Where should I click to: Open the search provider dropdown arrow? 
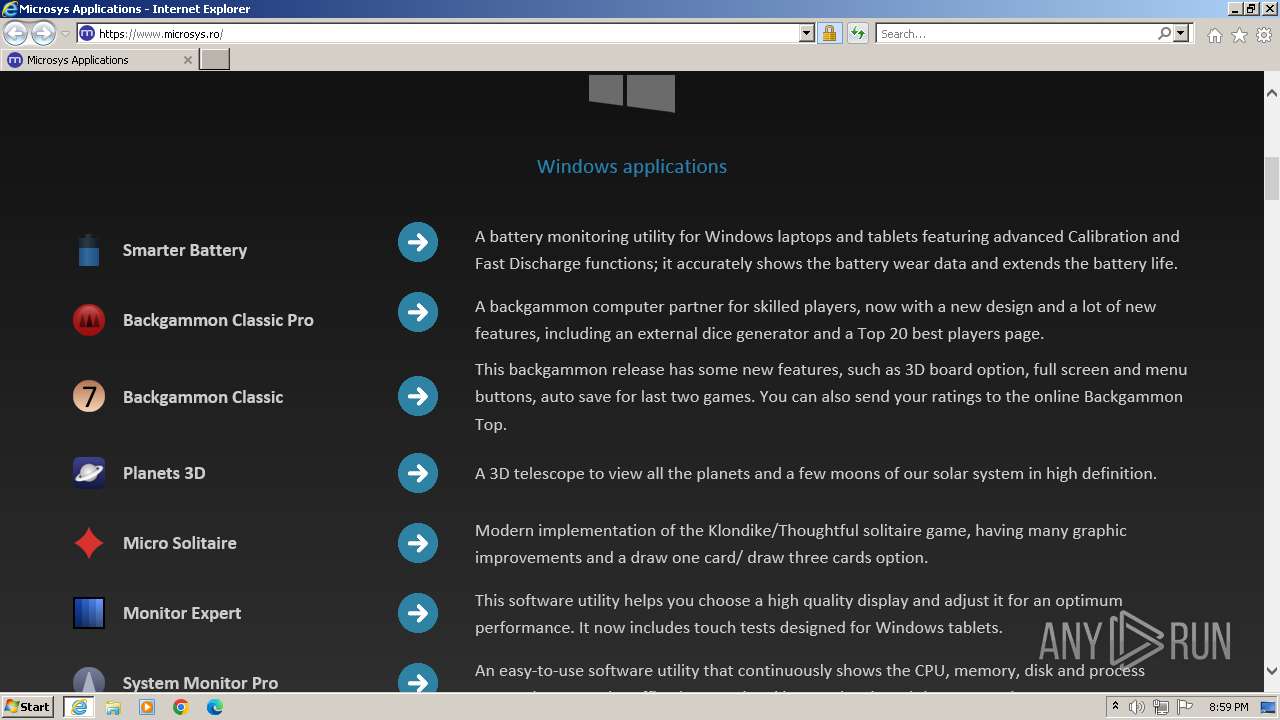point(1181,33)
